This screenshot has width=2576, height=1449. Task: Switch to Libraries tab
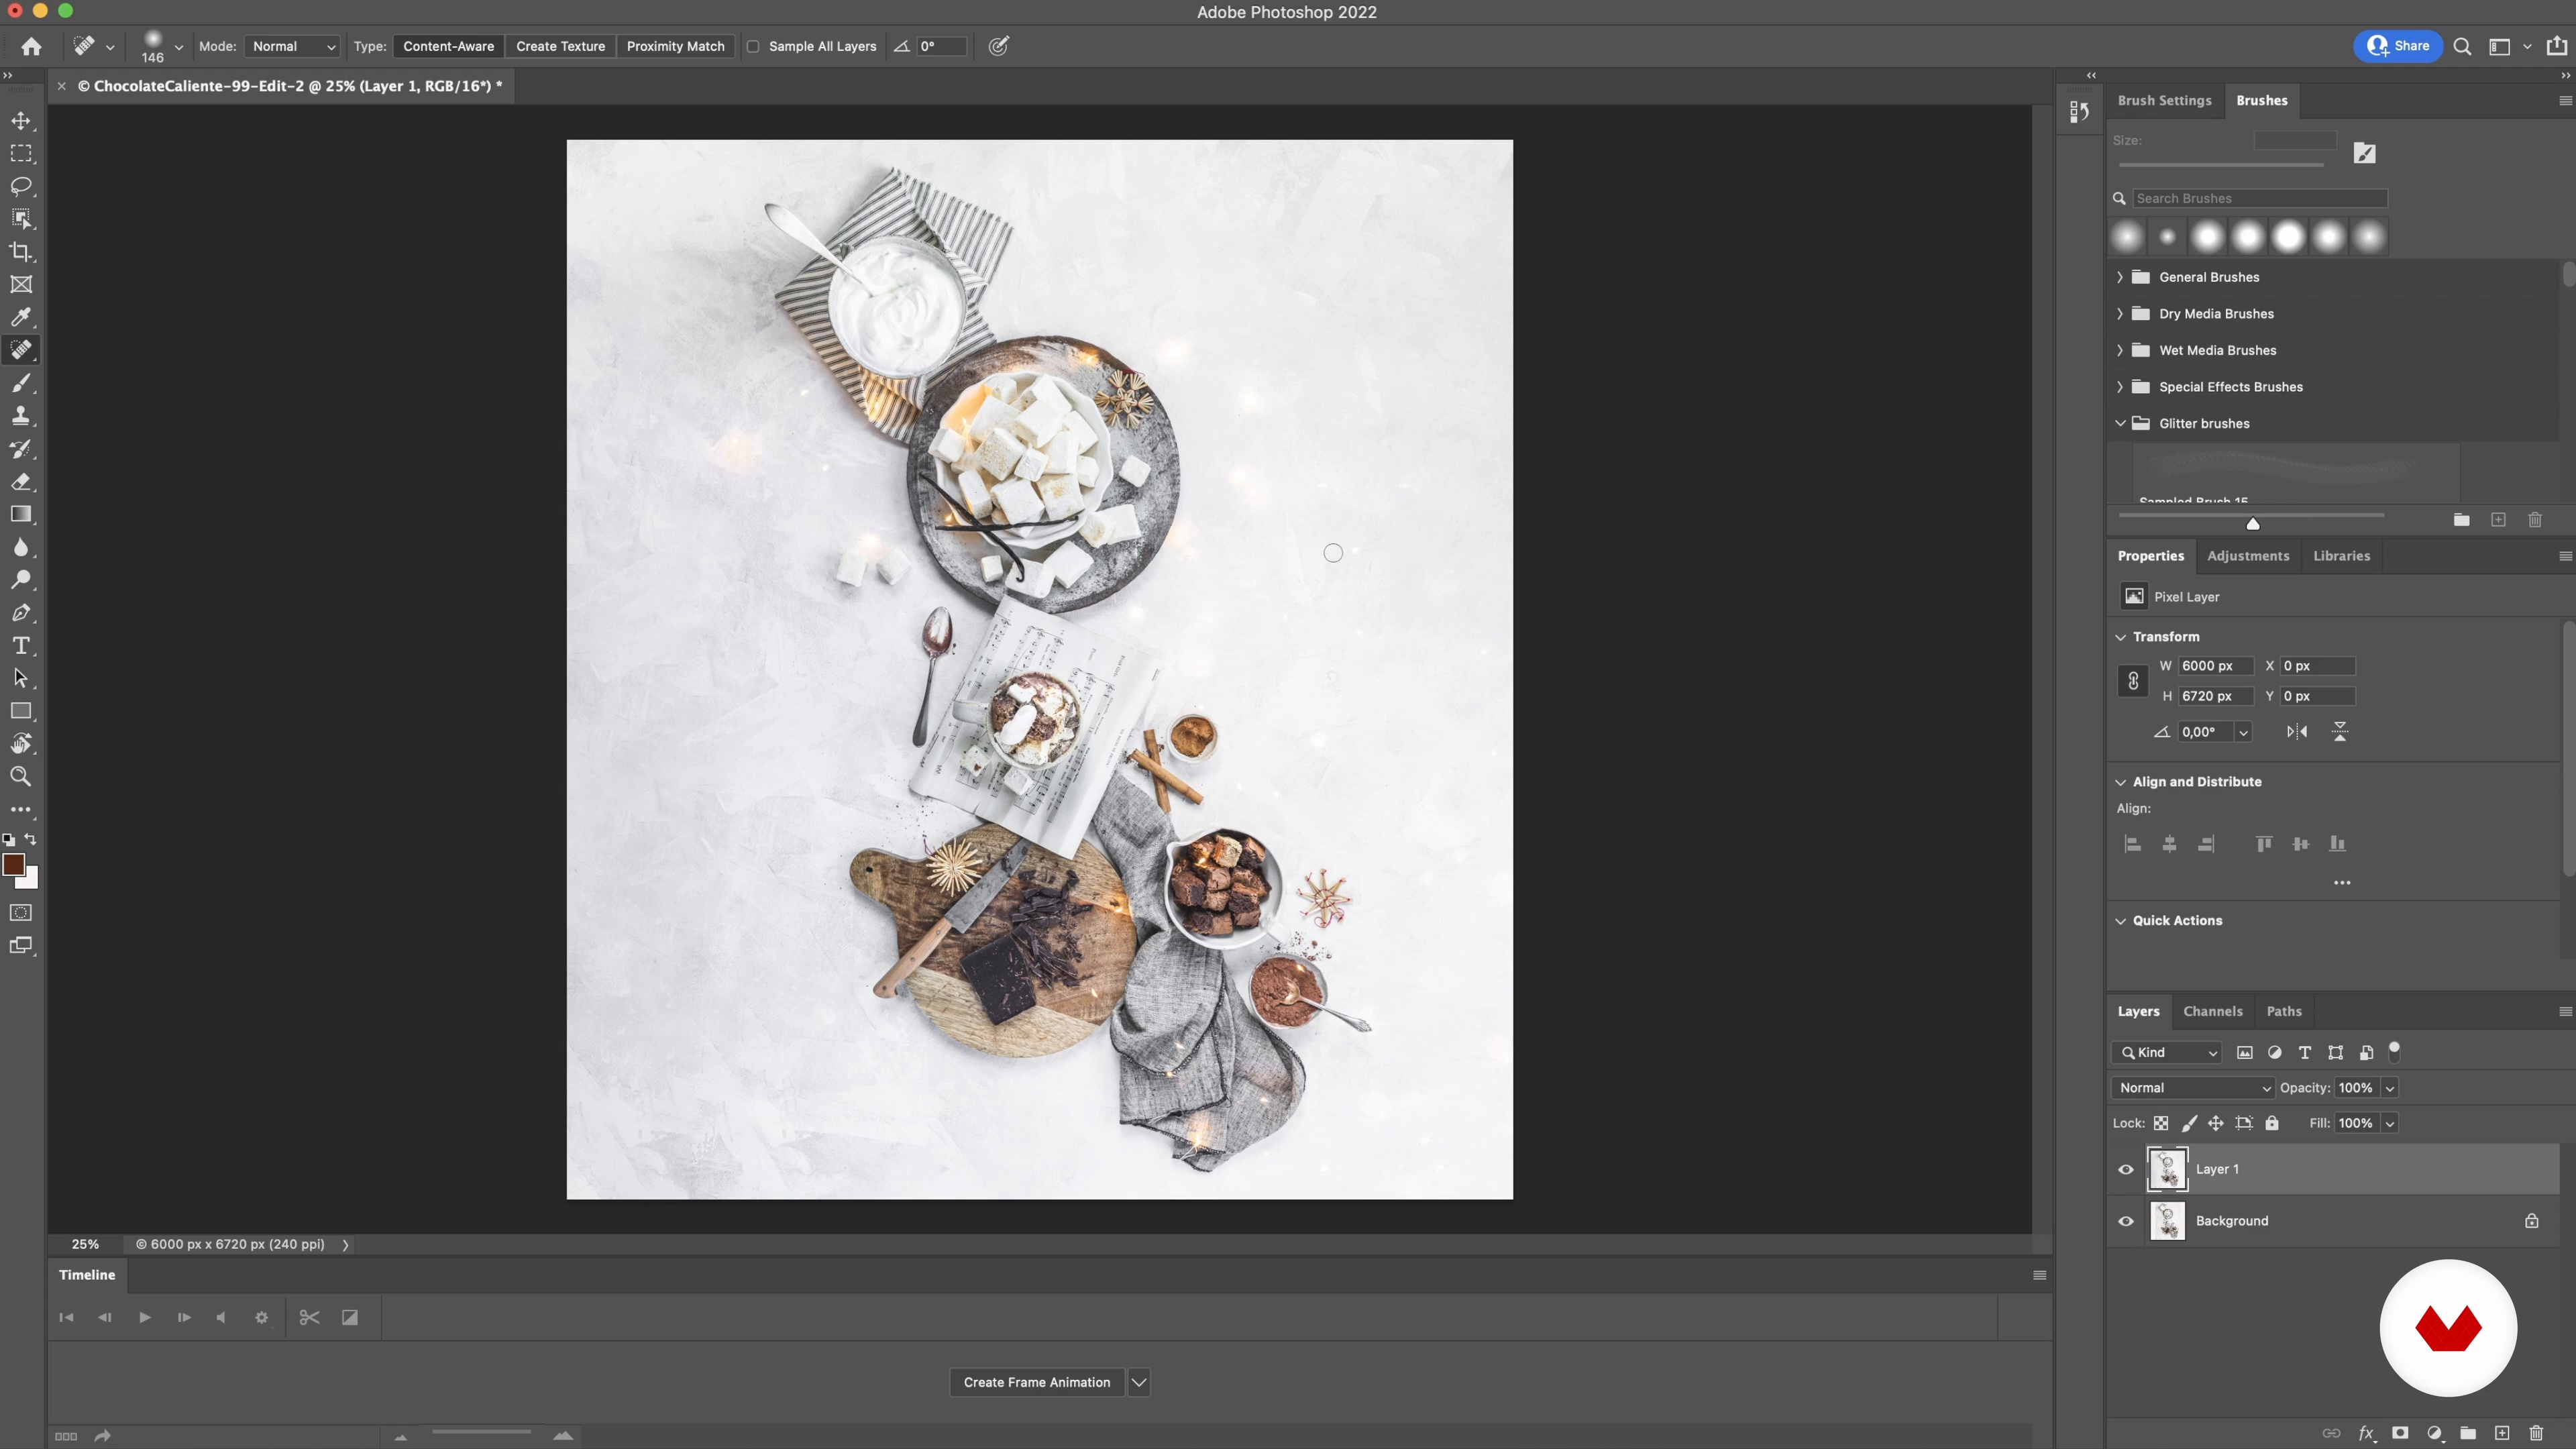(x=2341, y=556)
